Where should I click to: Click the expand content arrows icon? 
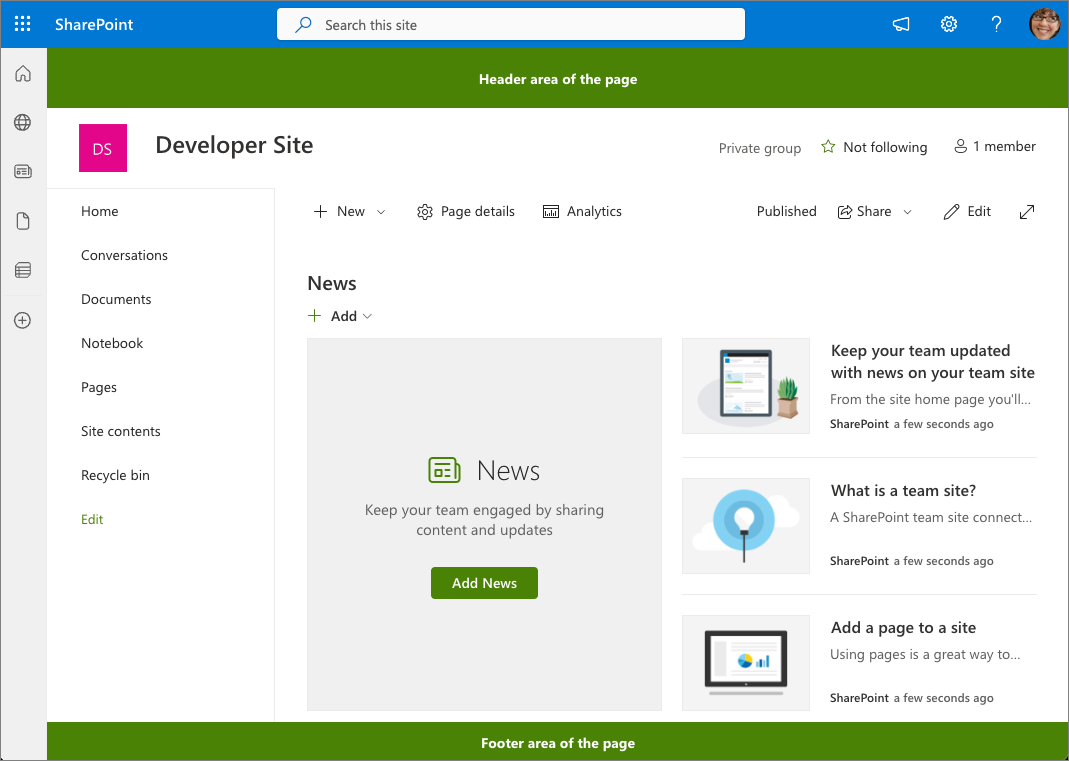coord(1027,211)
